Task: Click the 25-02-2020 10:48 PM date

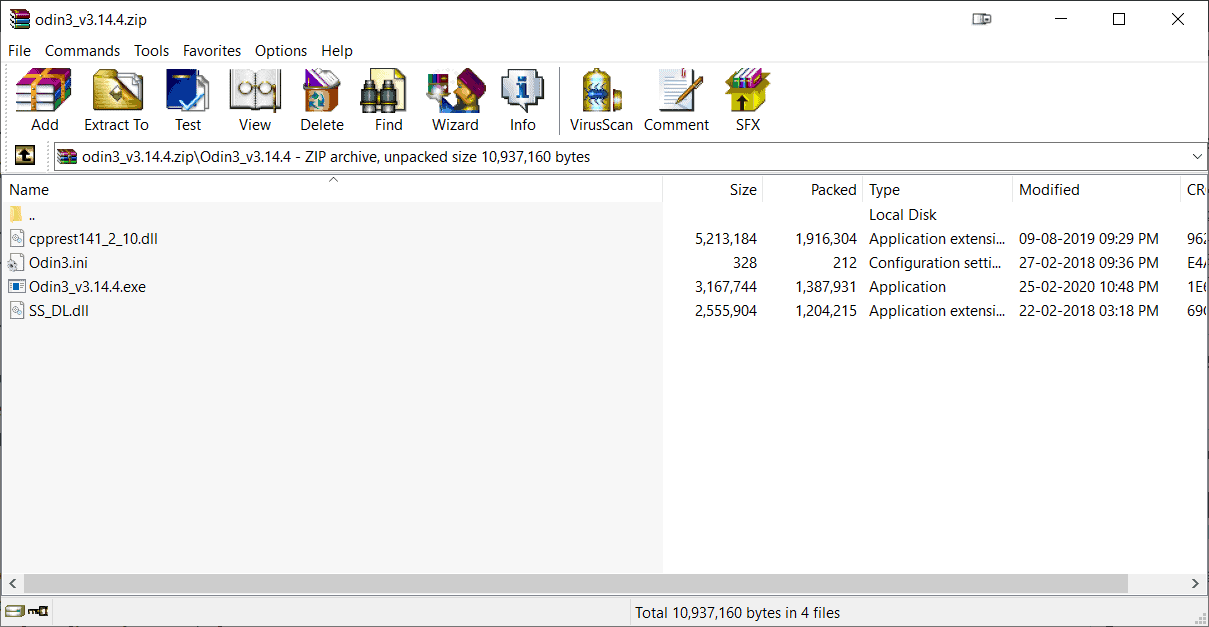Action: (1088, 286)
